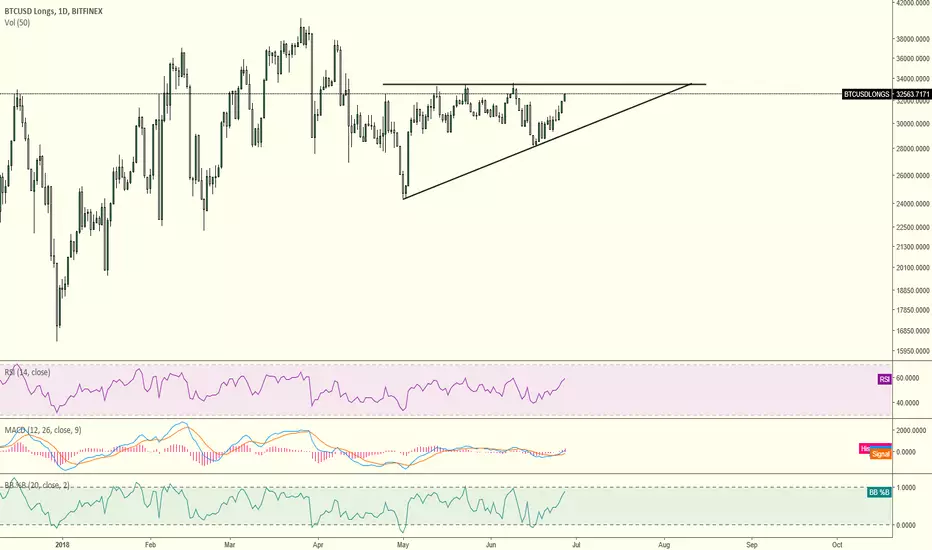This screenshot has height=550, width=932.
Task: Click the 40.0000 RSI axis label
Action: pyautogui.click(x=907, y=403)
